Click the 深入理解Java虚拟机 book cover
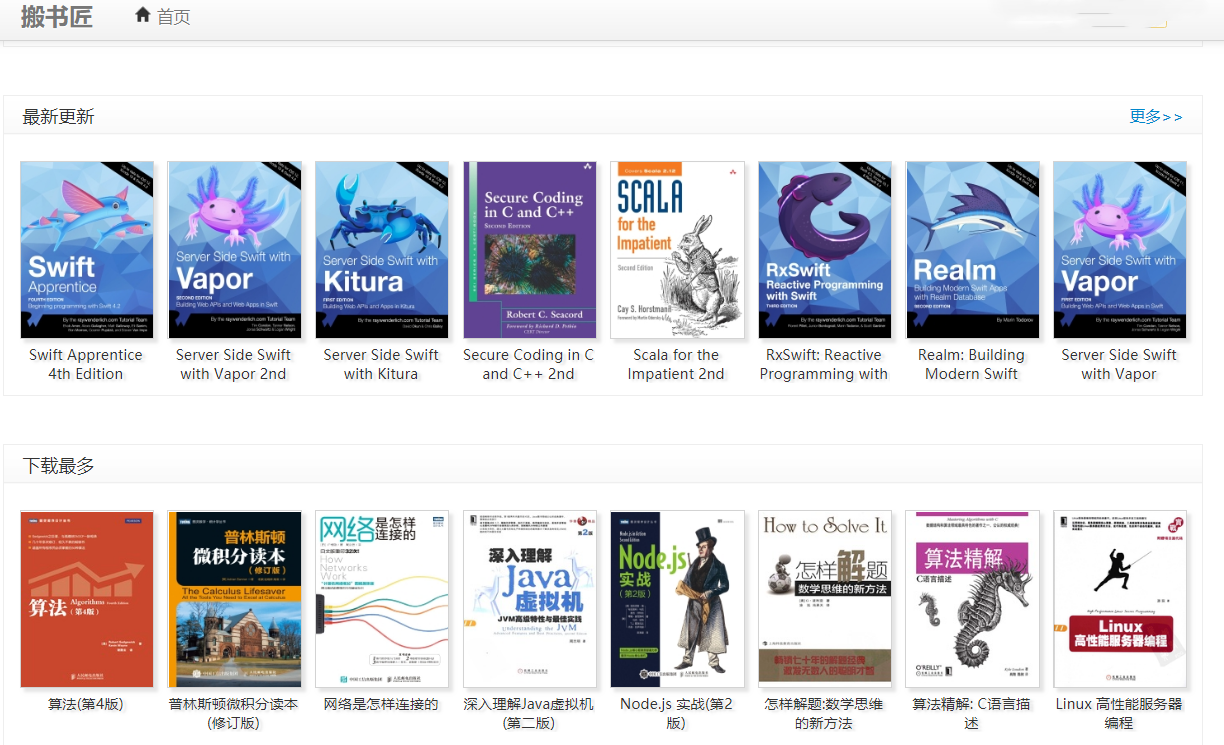The height and width of the screenshot is (745, 1224). pyautogui.click(x=530, y=599)
